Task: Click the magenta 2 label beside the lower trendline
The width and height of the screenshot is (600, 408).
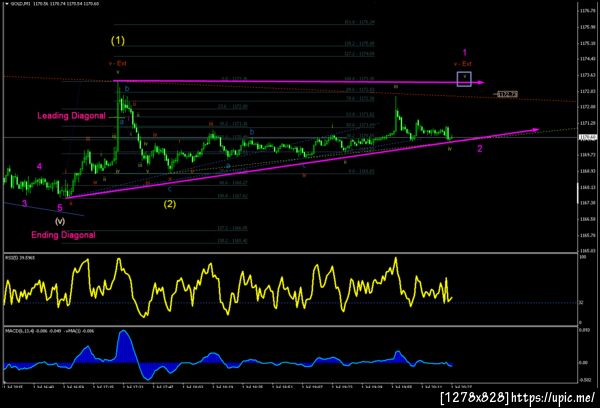Action: (479, 149)
